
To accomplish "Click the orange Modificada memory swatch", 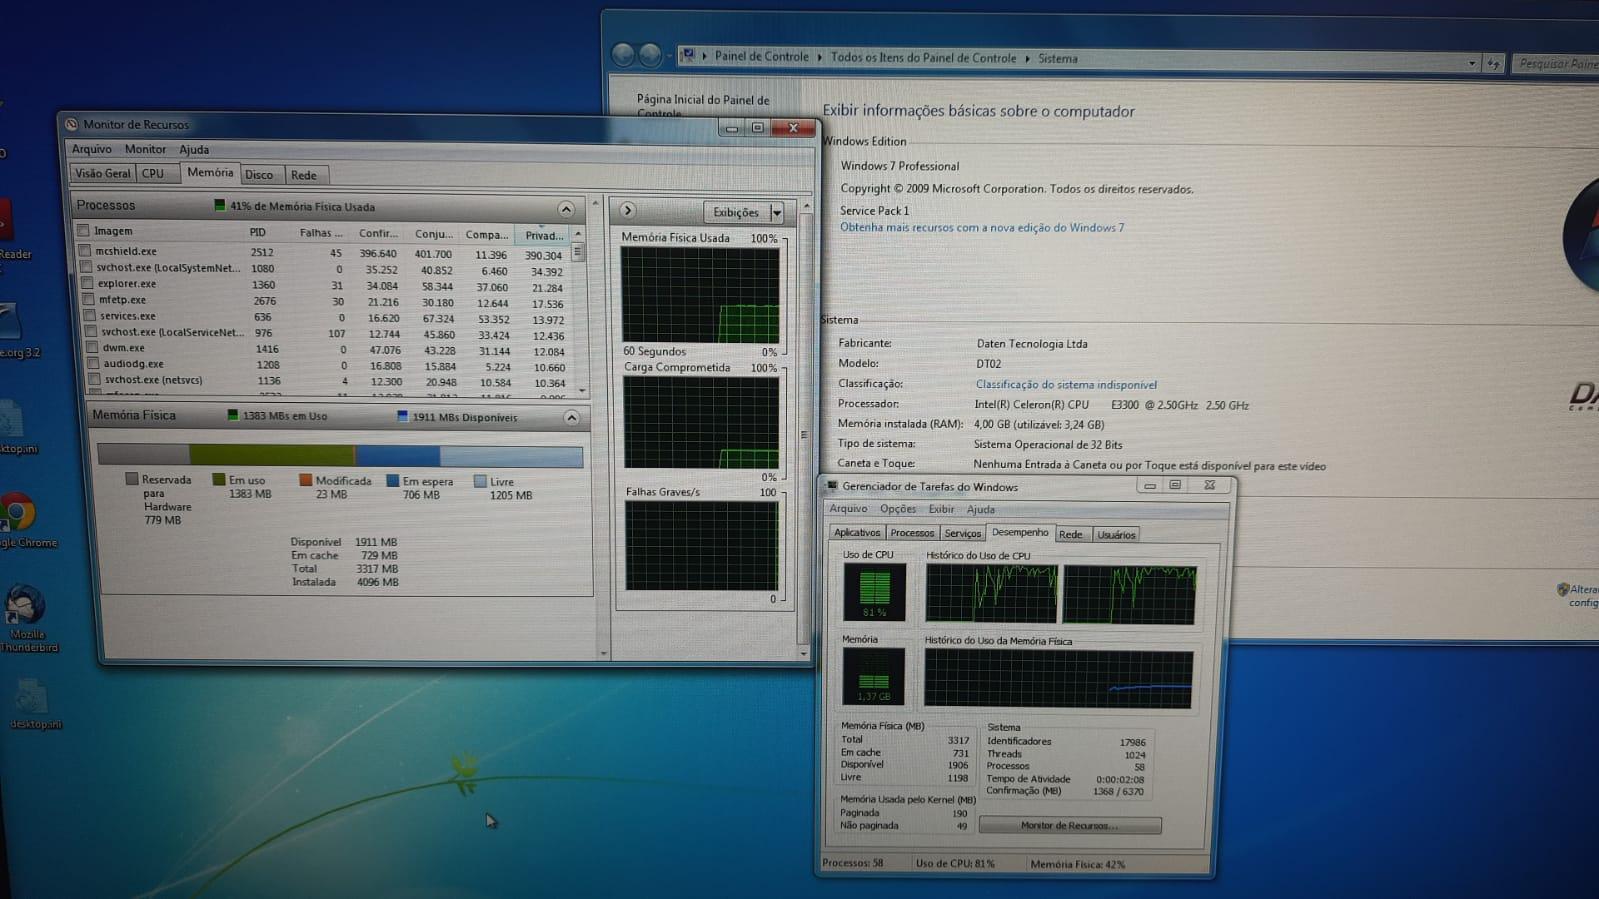I will [x=305, y=480].
